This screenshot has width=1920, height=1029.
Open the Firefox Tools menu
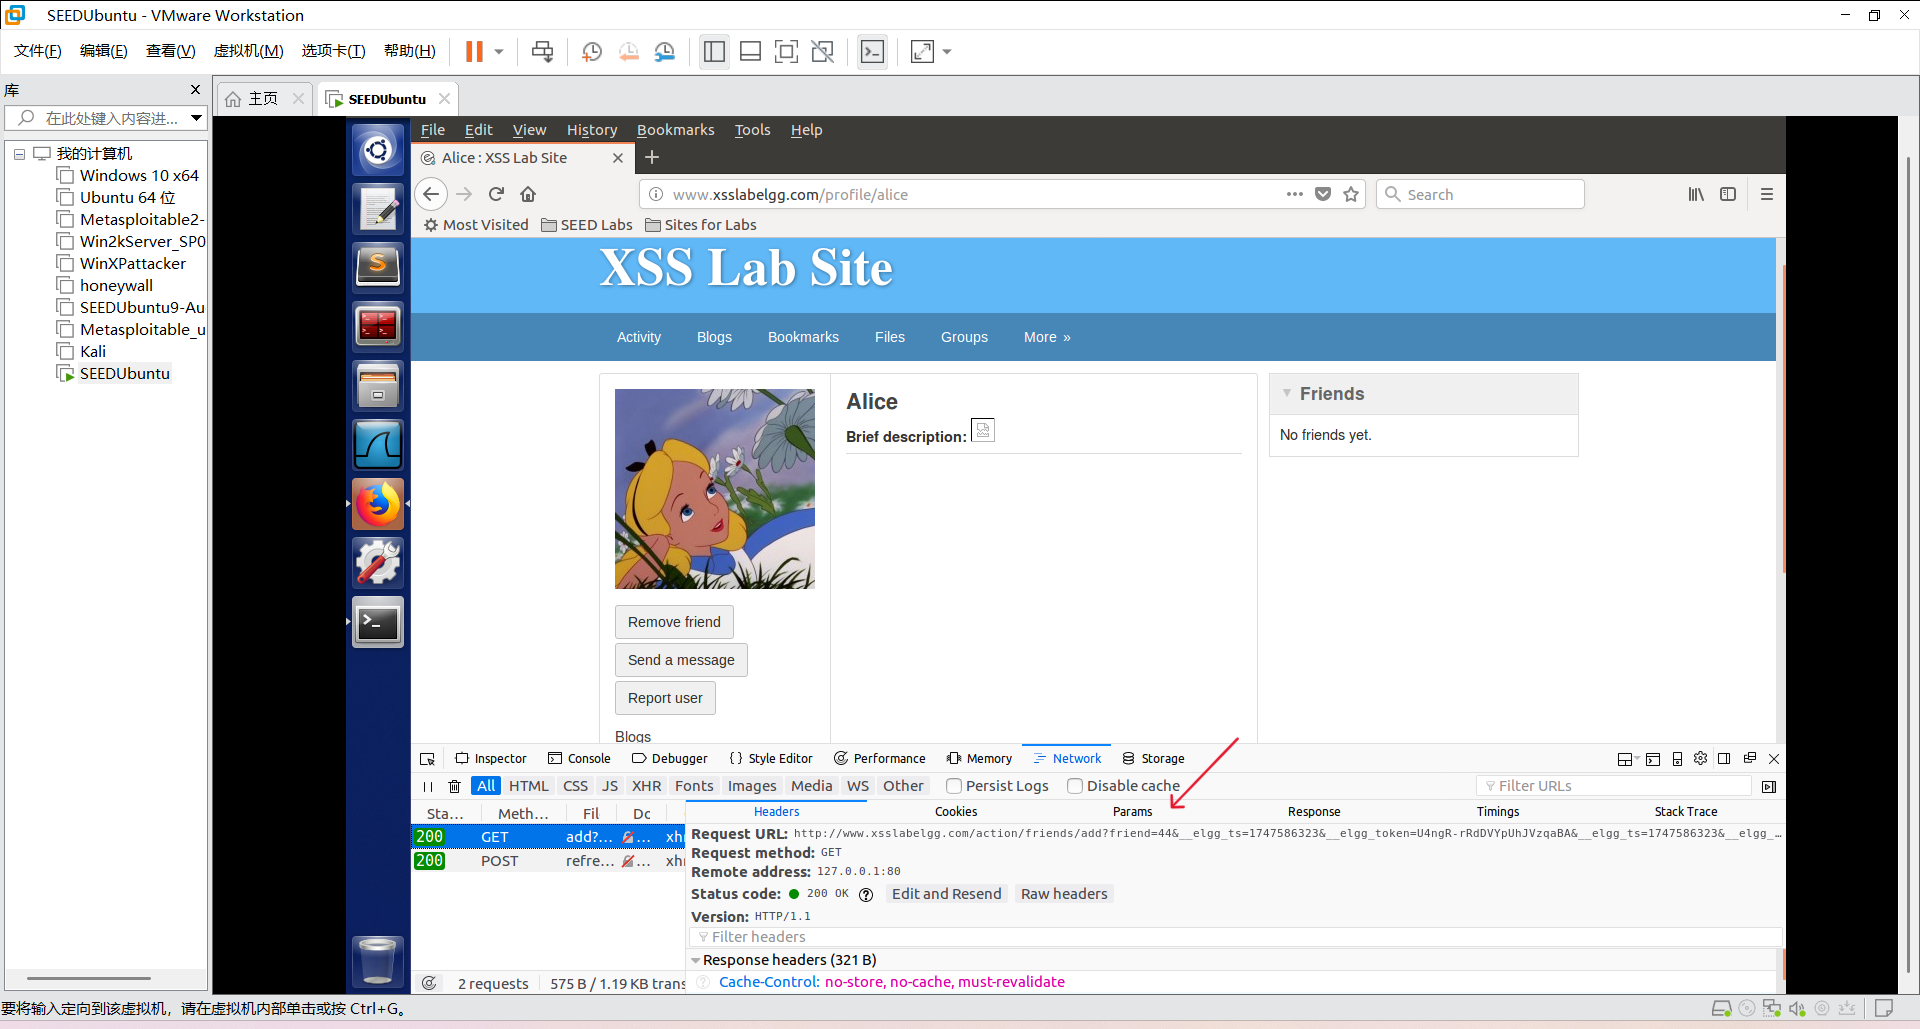753,130
